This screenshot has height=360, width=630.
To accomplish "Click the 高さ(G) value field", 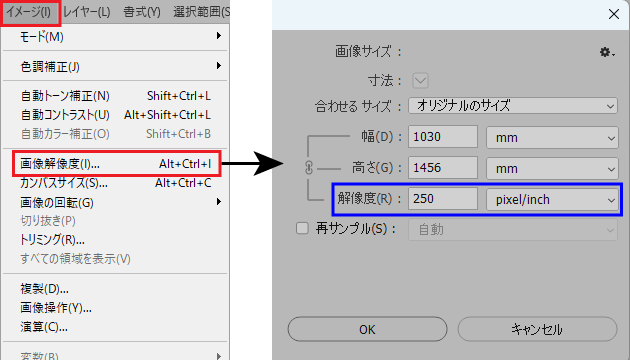I will [443, 168].
